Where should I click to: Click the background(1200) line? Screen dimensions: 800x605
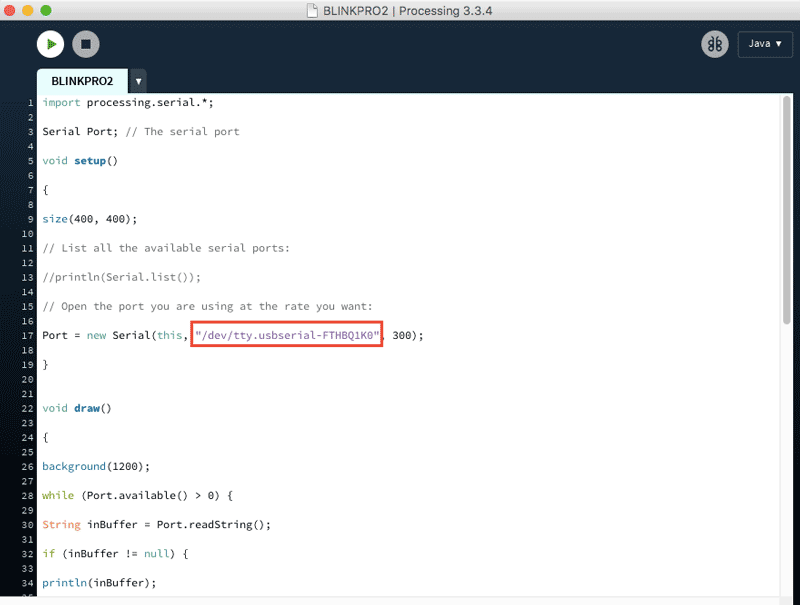coord(96,466)
